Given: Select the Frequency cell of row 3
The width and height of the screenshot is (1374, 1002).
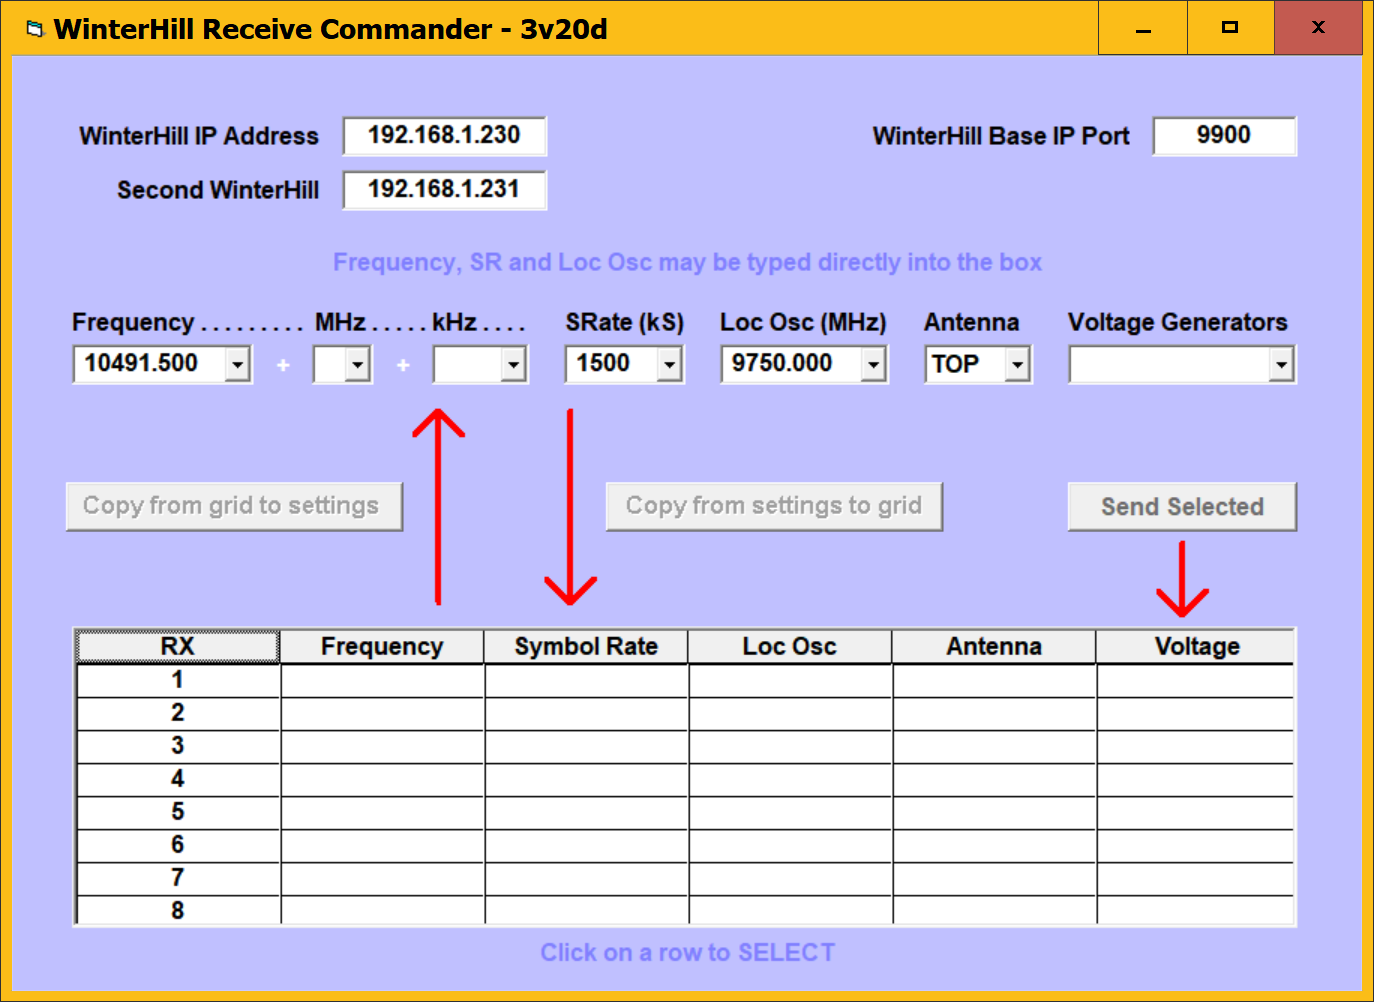Looking at the screenshot, I should (x=382, y=746).
